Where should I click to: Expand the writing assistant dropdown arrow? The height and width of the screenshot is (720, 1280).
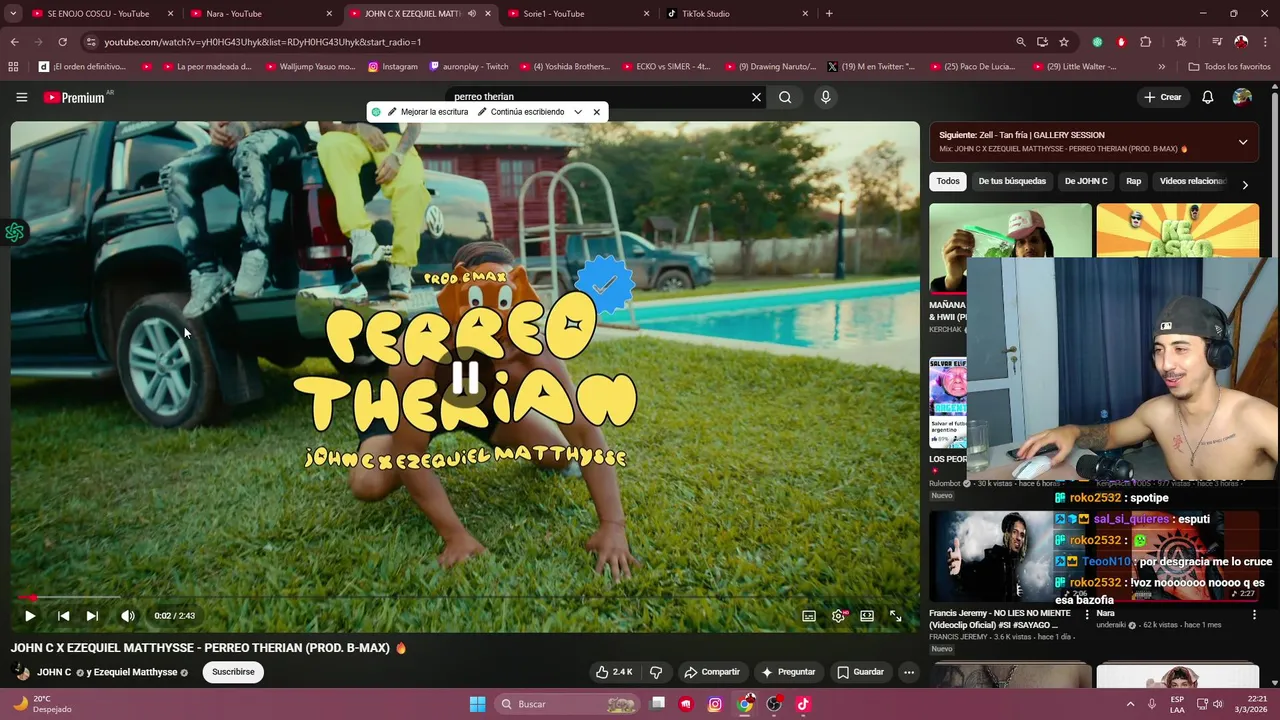(x=578, y=112)
